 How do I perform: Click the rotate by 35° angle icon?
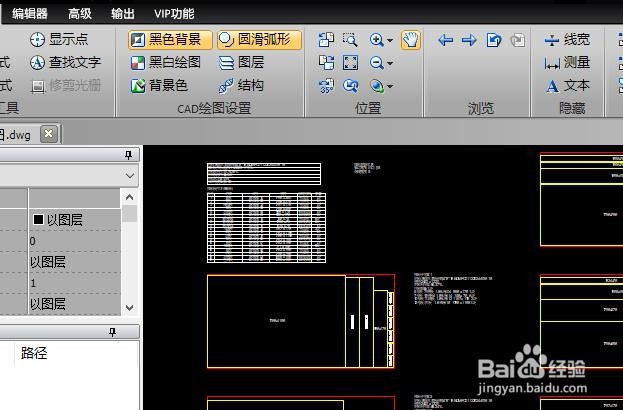click(326, 86)
